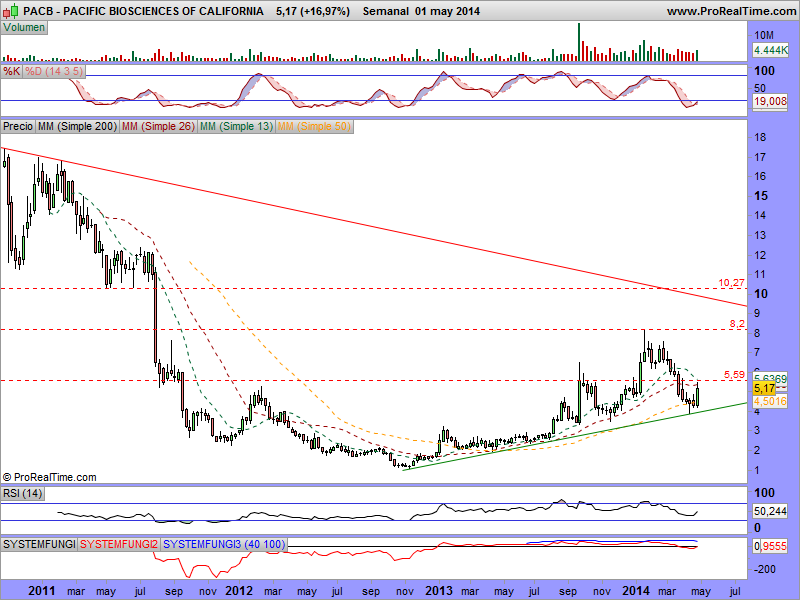Click the 50,244 RSI value

(770, 511)
